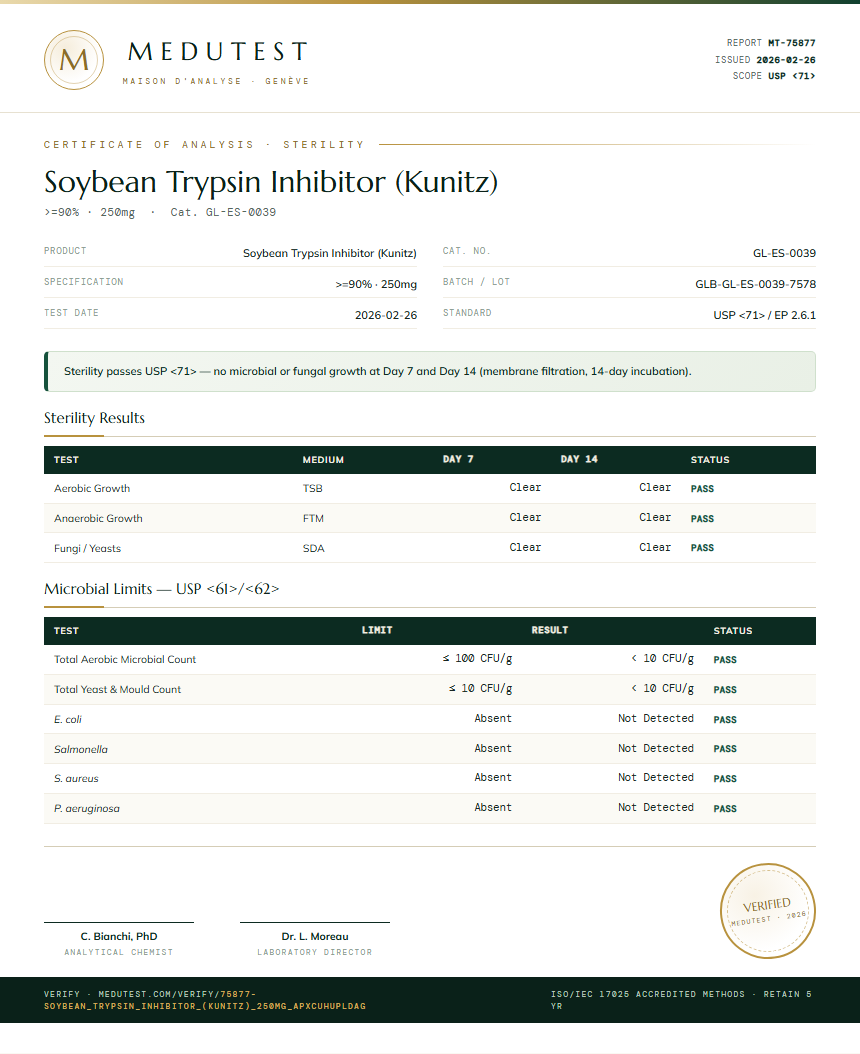Click the Laboratory Director title
The image size is (860, 1054).
pyautogui.click(x=315, y=952)
